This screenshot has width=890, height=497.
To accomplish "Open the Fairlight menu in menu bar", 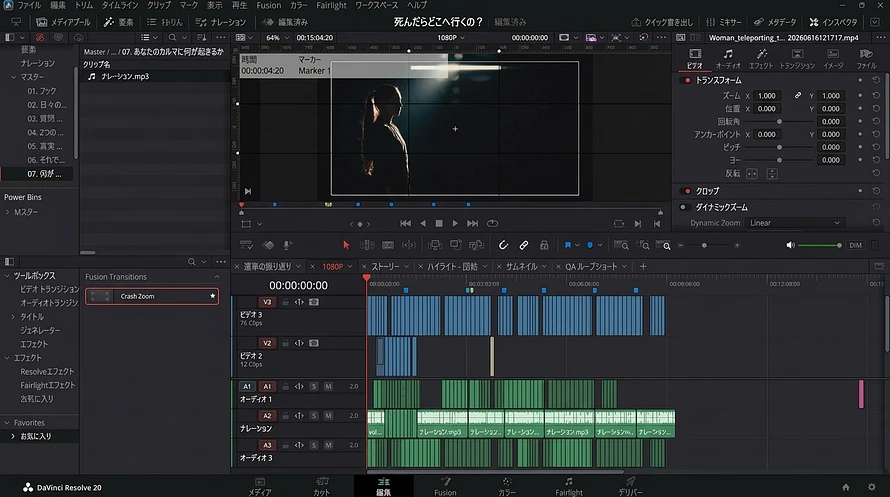I will pyautogui.click(x=331, y=5).
